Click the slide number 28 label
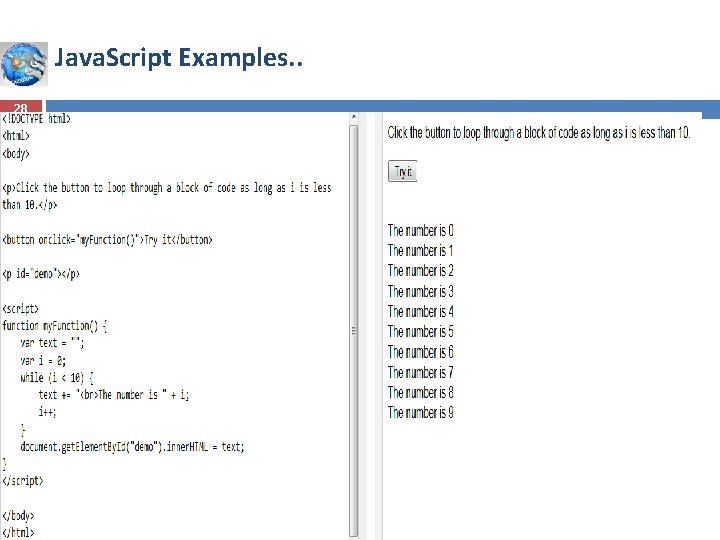The width and height of the screenshot is (720, 540). [x=21, y=107]
